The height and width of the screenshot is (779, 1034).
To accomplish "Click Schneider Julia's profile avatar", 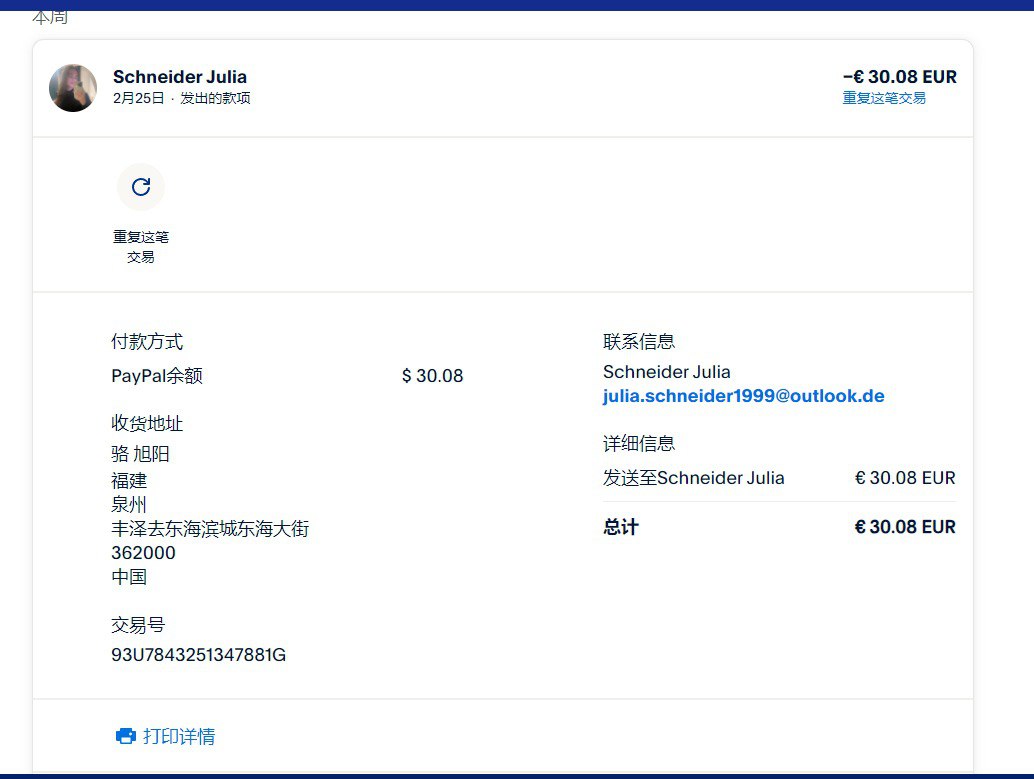I will 73,88.
